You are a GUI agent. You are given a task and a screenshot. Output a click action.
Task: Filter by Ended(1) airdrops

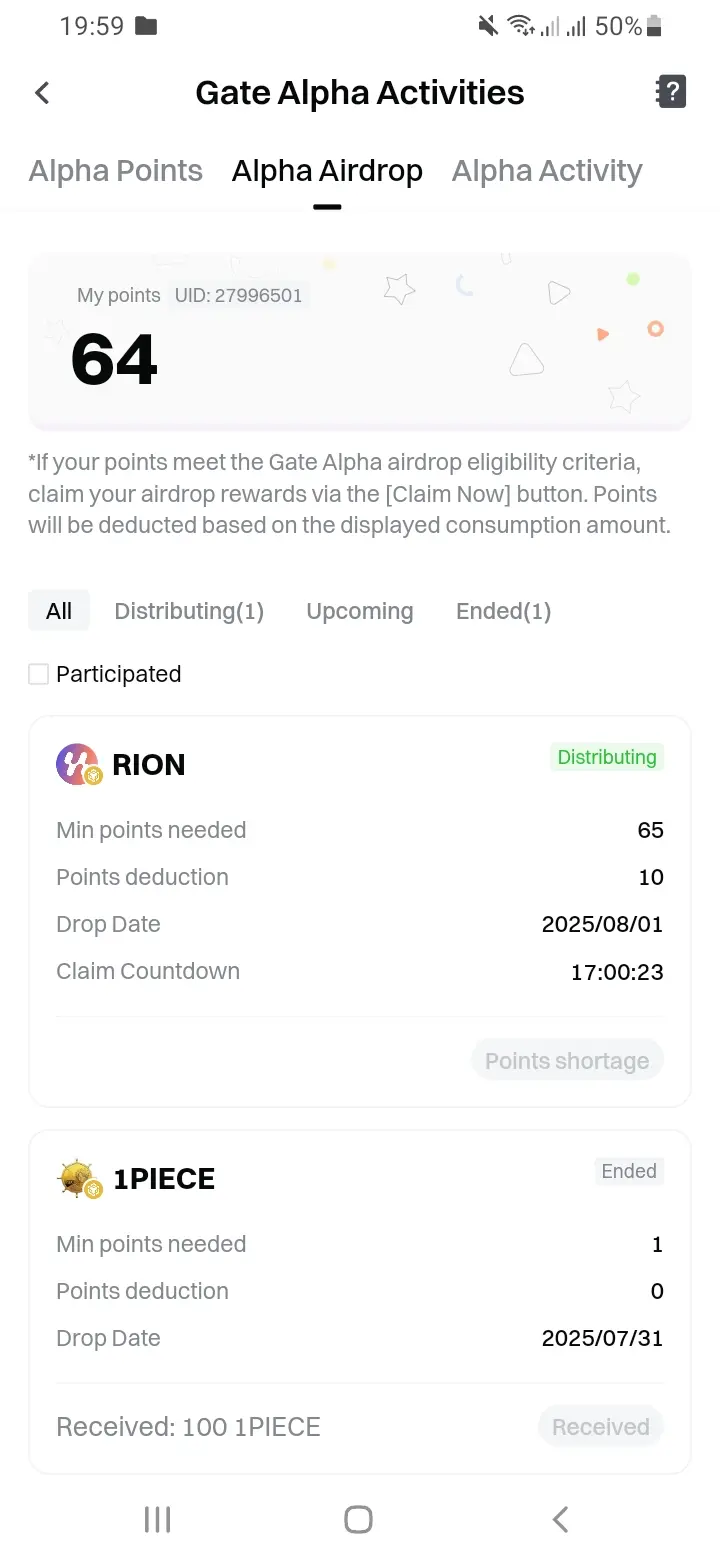(x=504, y=611)
